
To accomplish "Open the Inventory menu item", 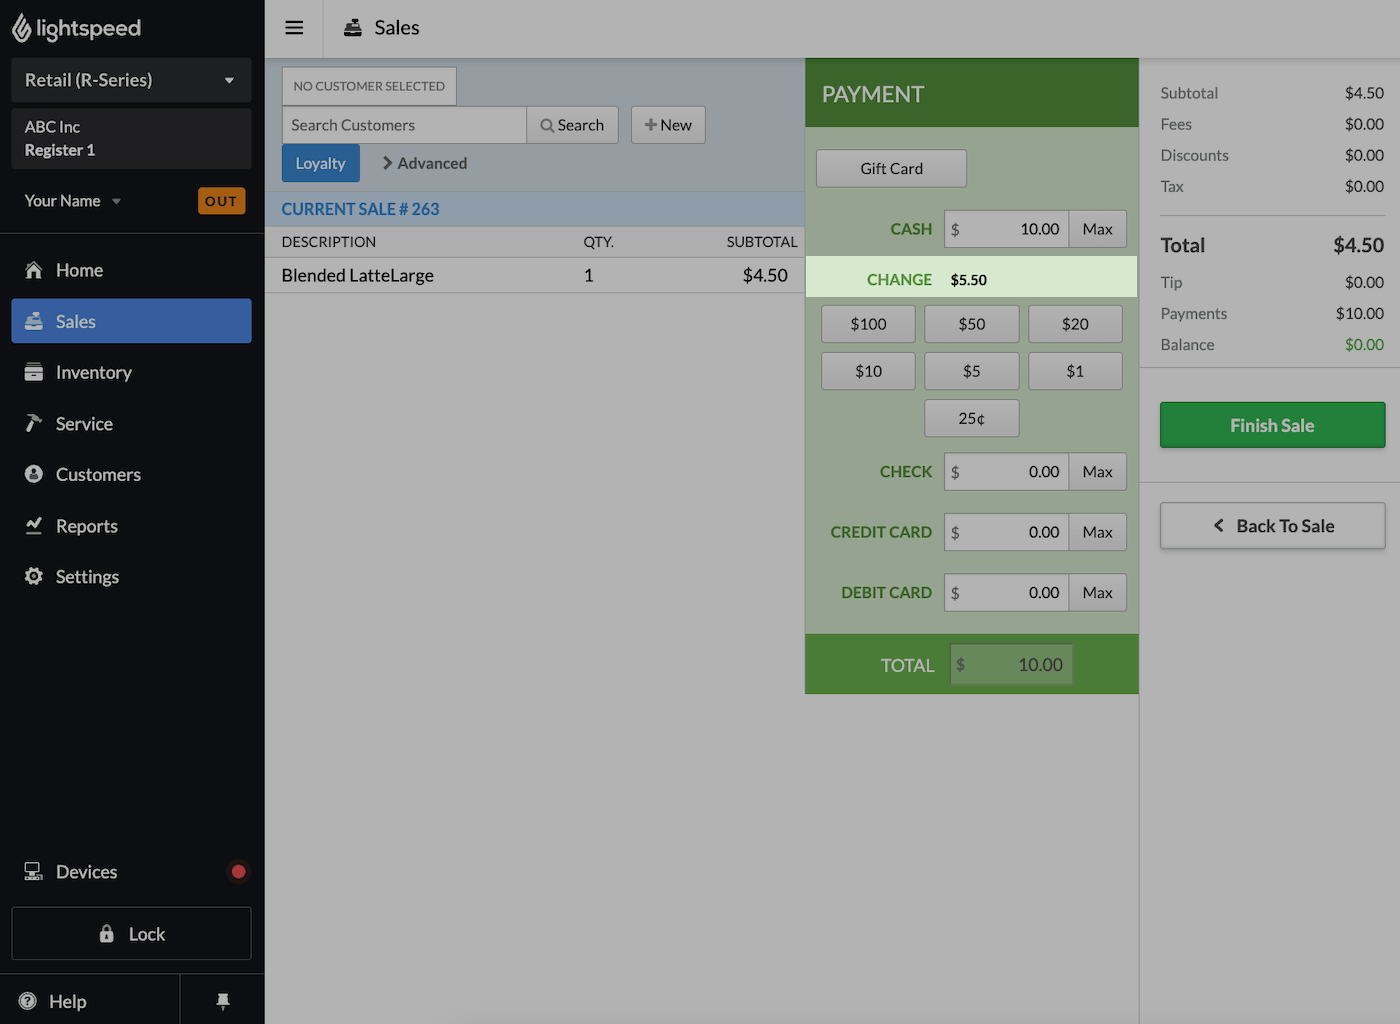I will coord(93,372).
